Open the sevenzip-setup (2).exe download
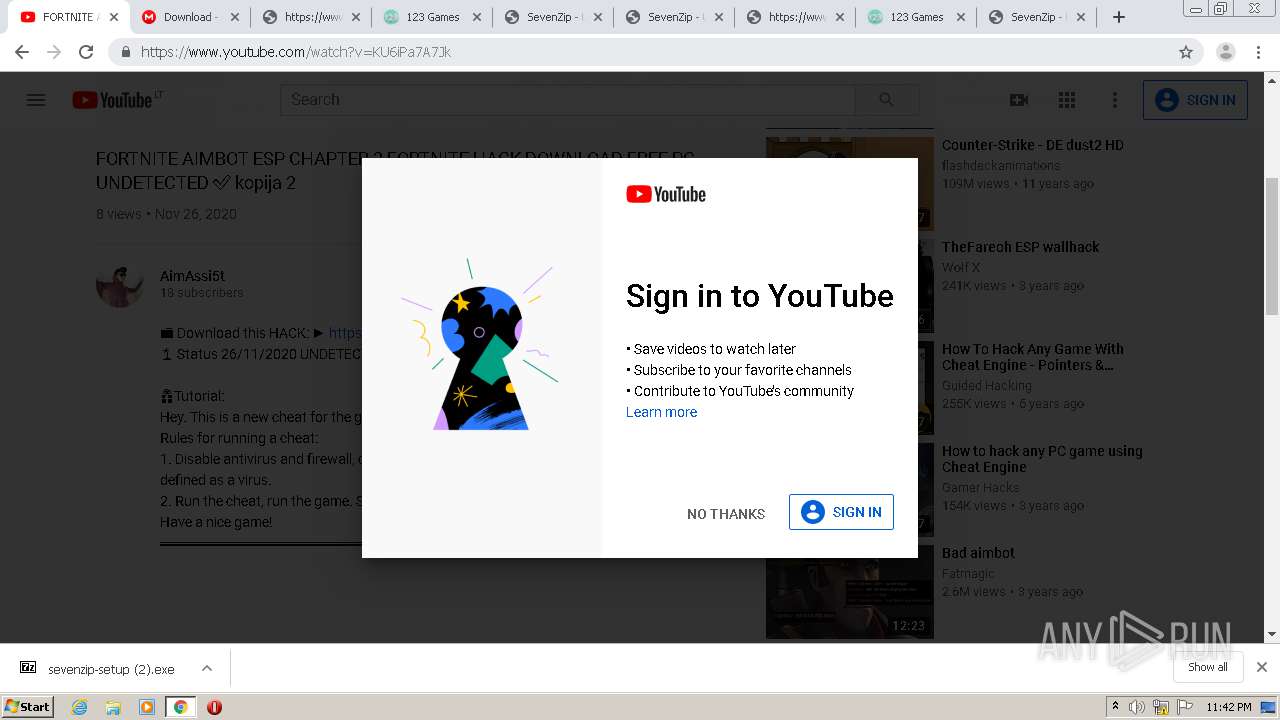This screenshot has width=1280, height=720. coord(111,669)
